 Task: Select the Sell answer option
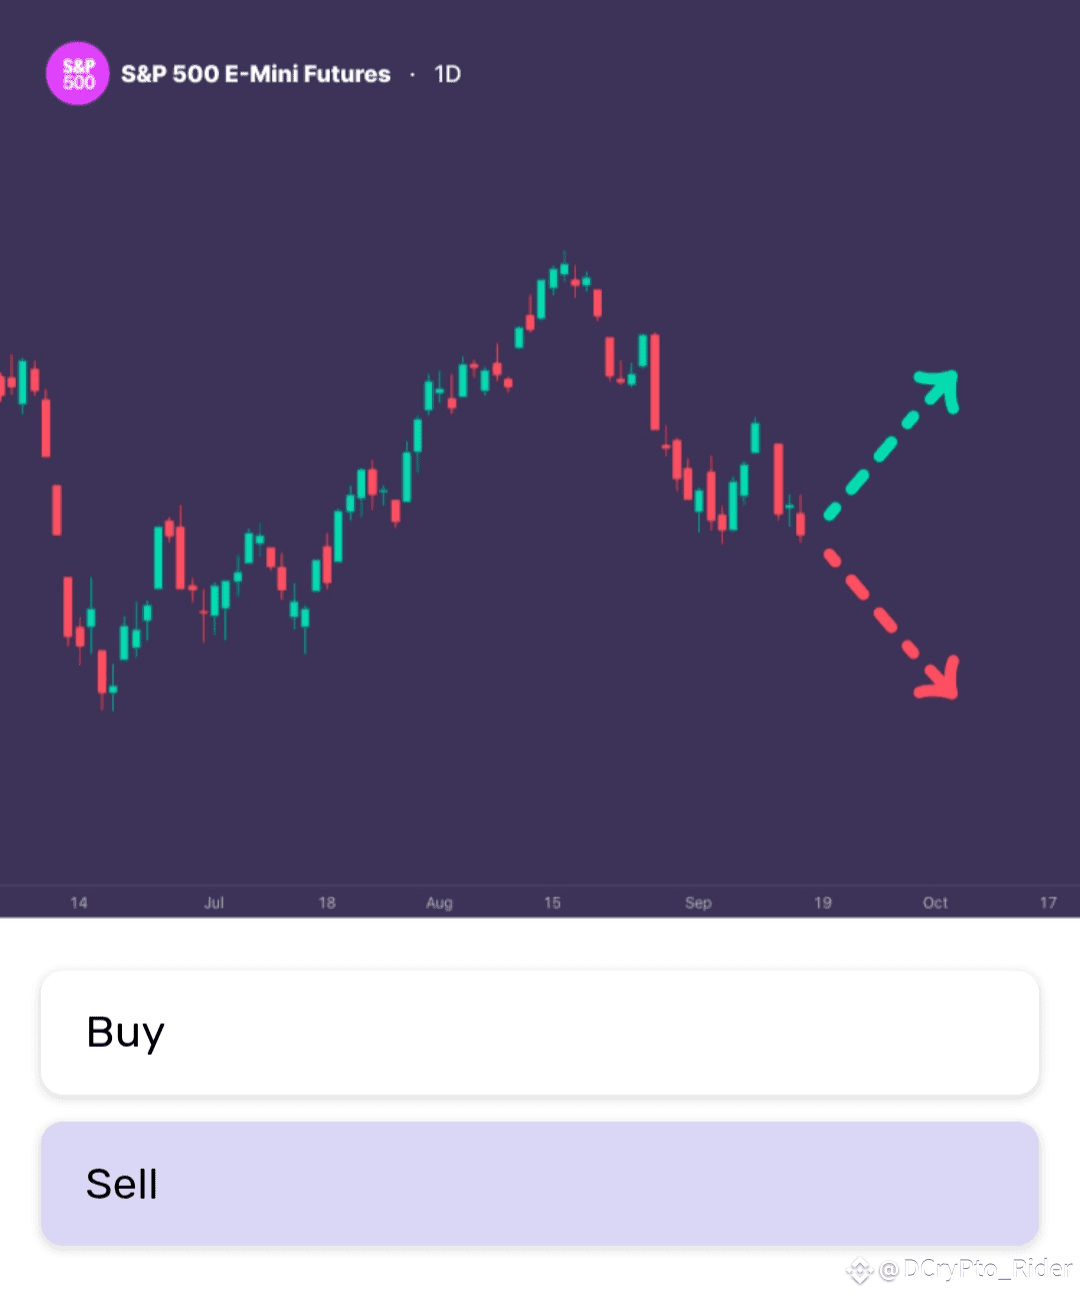(540, 1183)
